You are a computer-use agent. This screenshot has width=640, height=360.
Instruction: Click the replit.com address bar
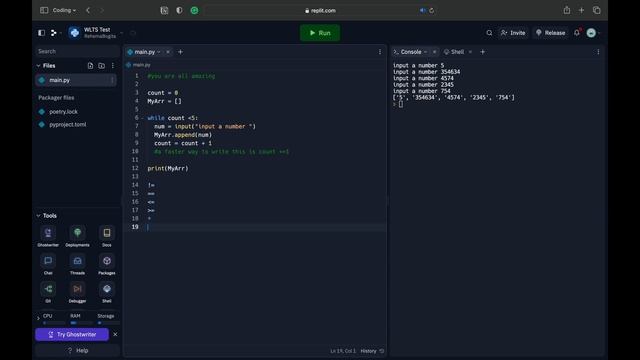coord(320,11)
